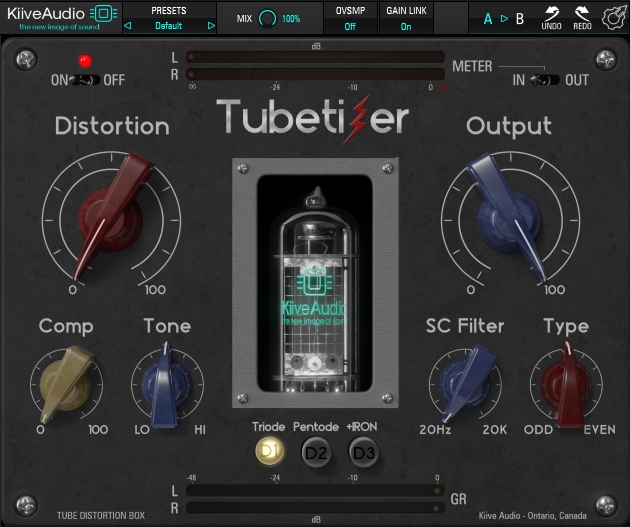Click the "20K" label under SC Filter

pyautogui.click(x=495, y=430)
